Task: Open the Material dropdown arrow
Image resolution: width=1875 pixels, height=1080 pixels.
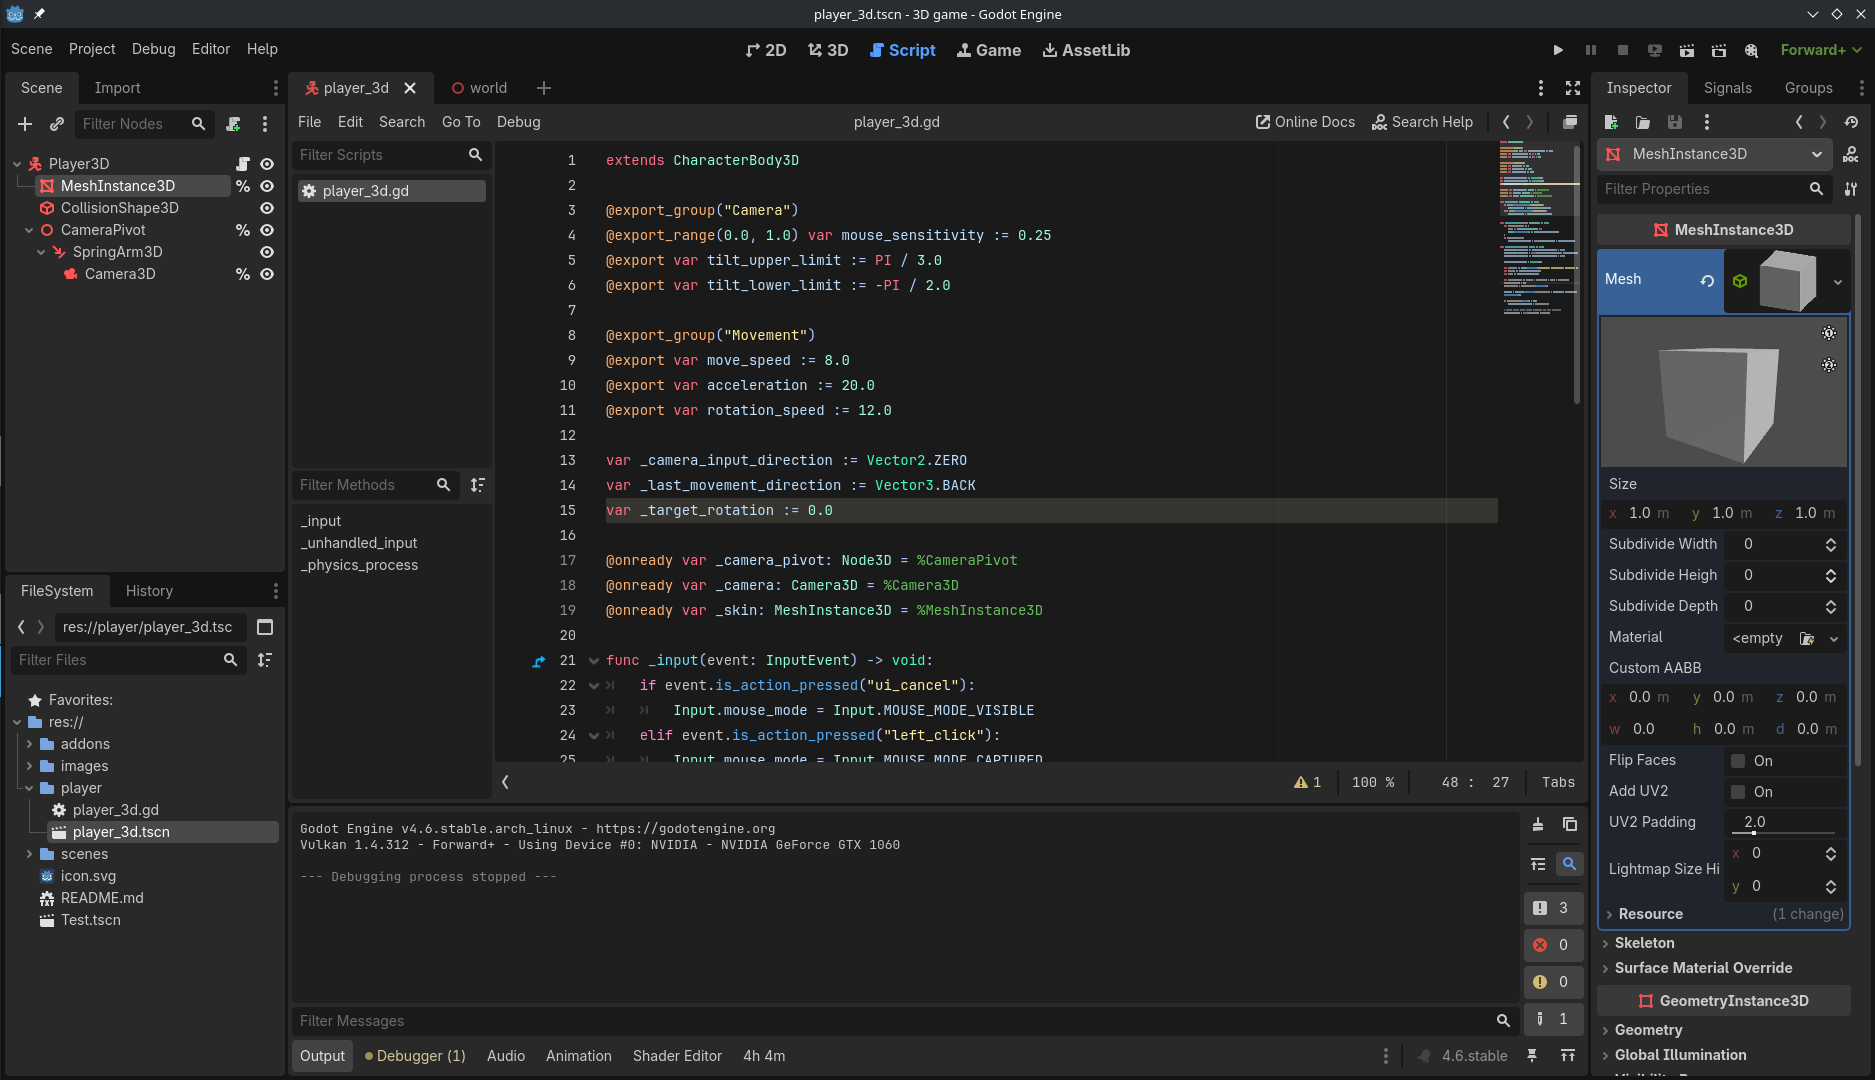Action: click(x=1834, y=639)
